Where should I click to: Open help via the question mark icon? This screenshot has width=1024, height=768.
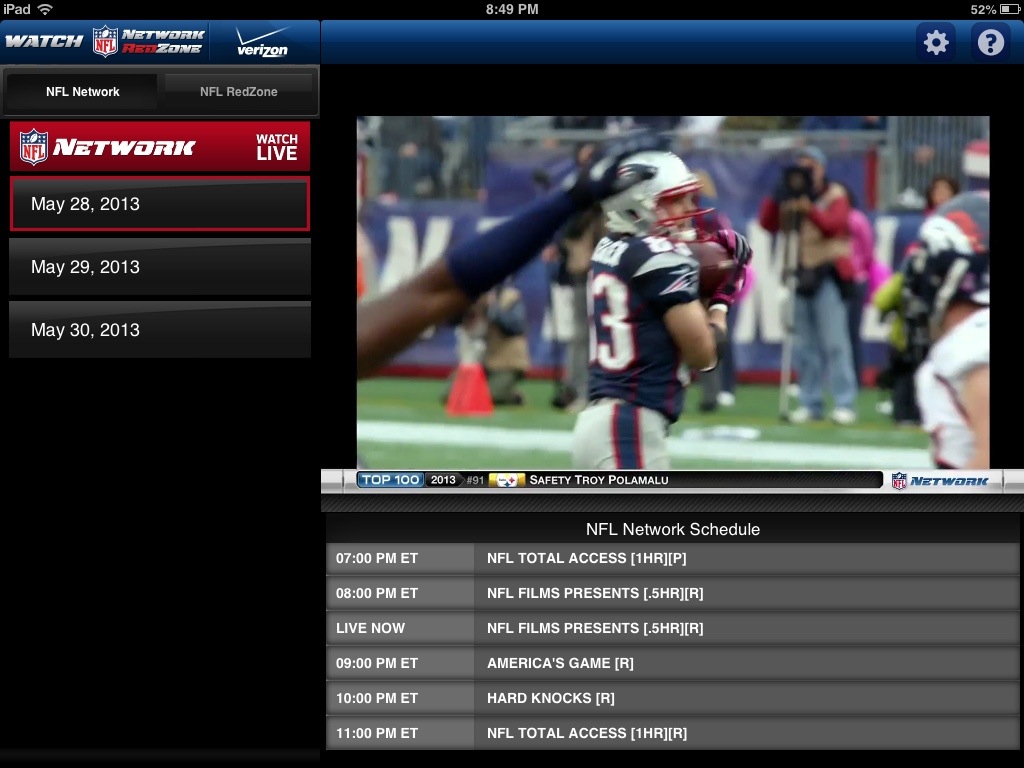990,43
